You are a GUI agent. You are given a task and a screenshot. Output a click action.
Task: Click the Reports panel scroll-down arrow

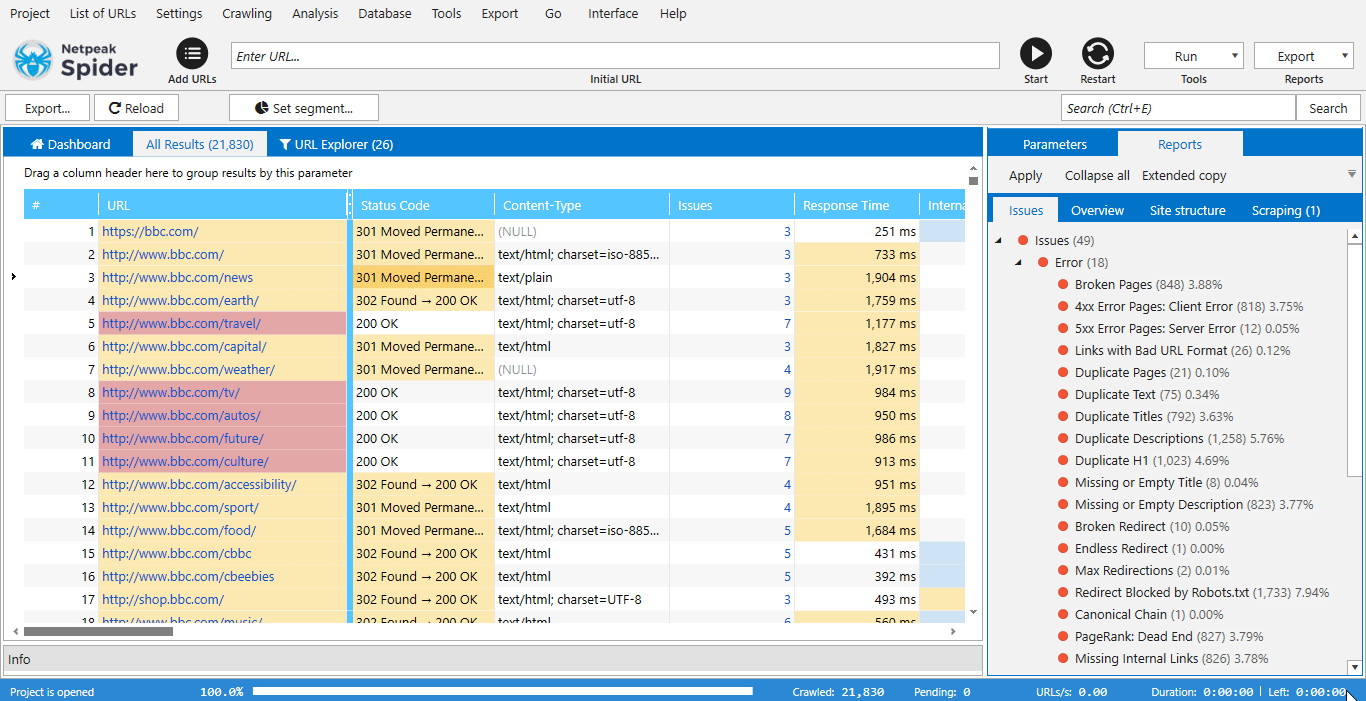[x=1355, y=667]
